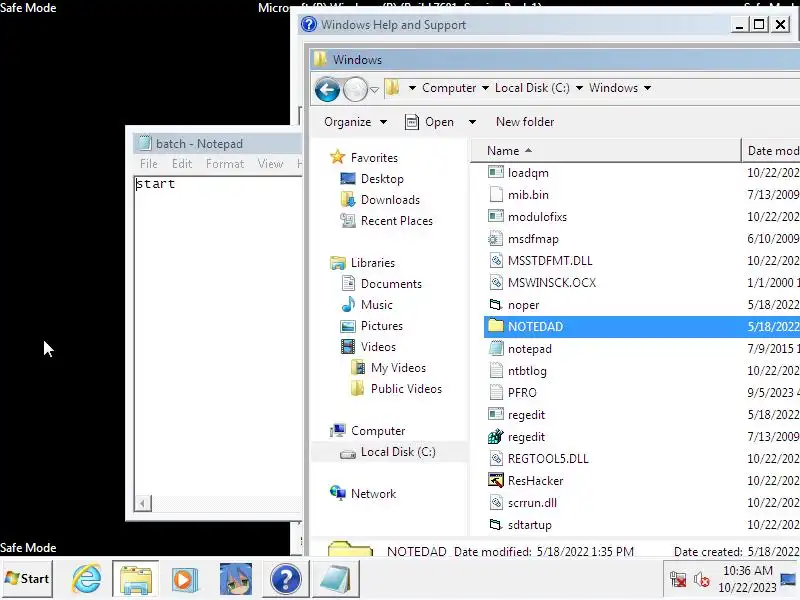Click in the Notepad text area
The height and width of the screenshot is (600, 800).
[218, 336]
